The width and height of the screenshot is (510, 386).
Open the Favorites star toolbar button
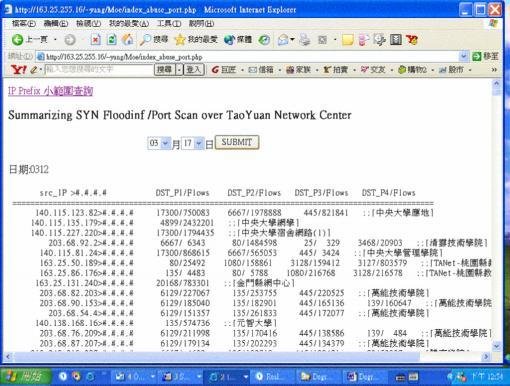click(196, 40)
